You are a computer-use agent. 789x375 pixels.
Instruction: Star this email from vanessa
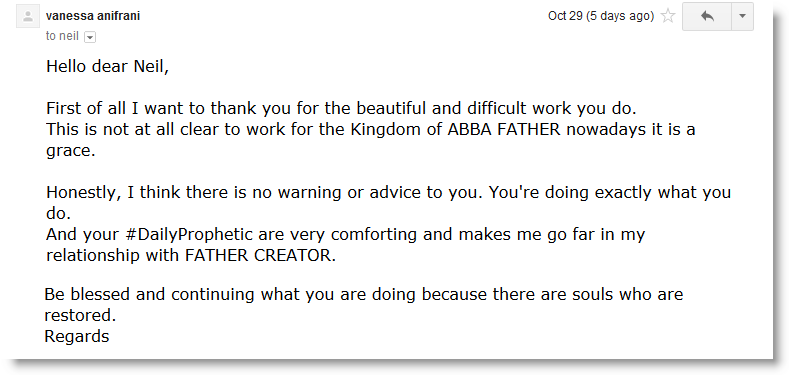[x=668, y=16]
